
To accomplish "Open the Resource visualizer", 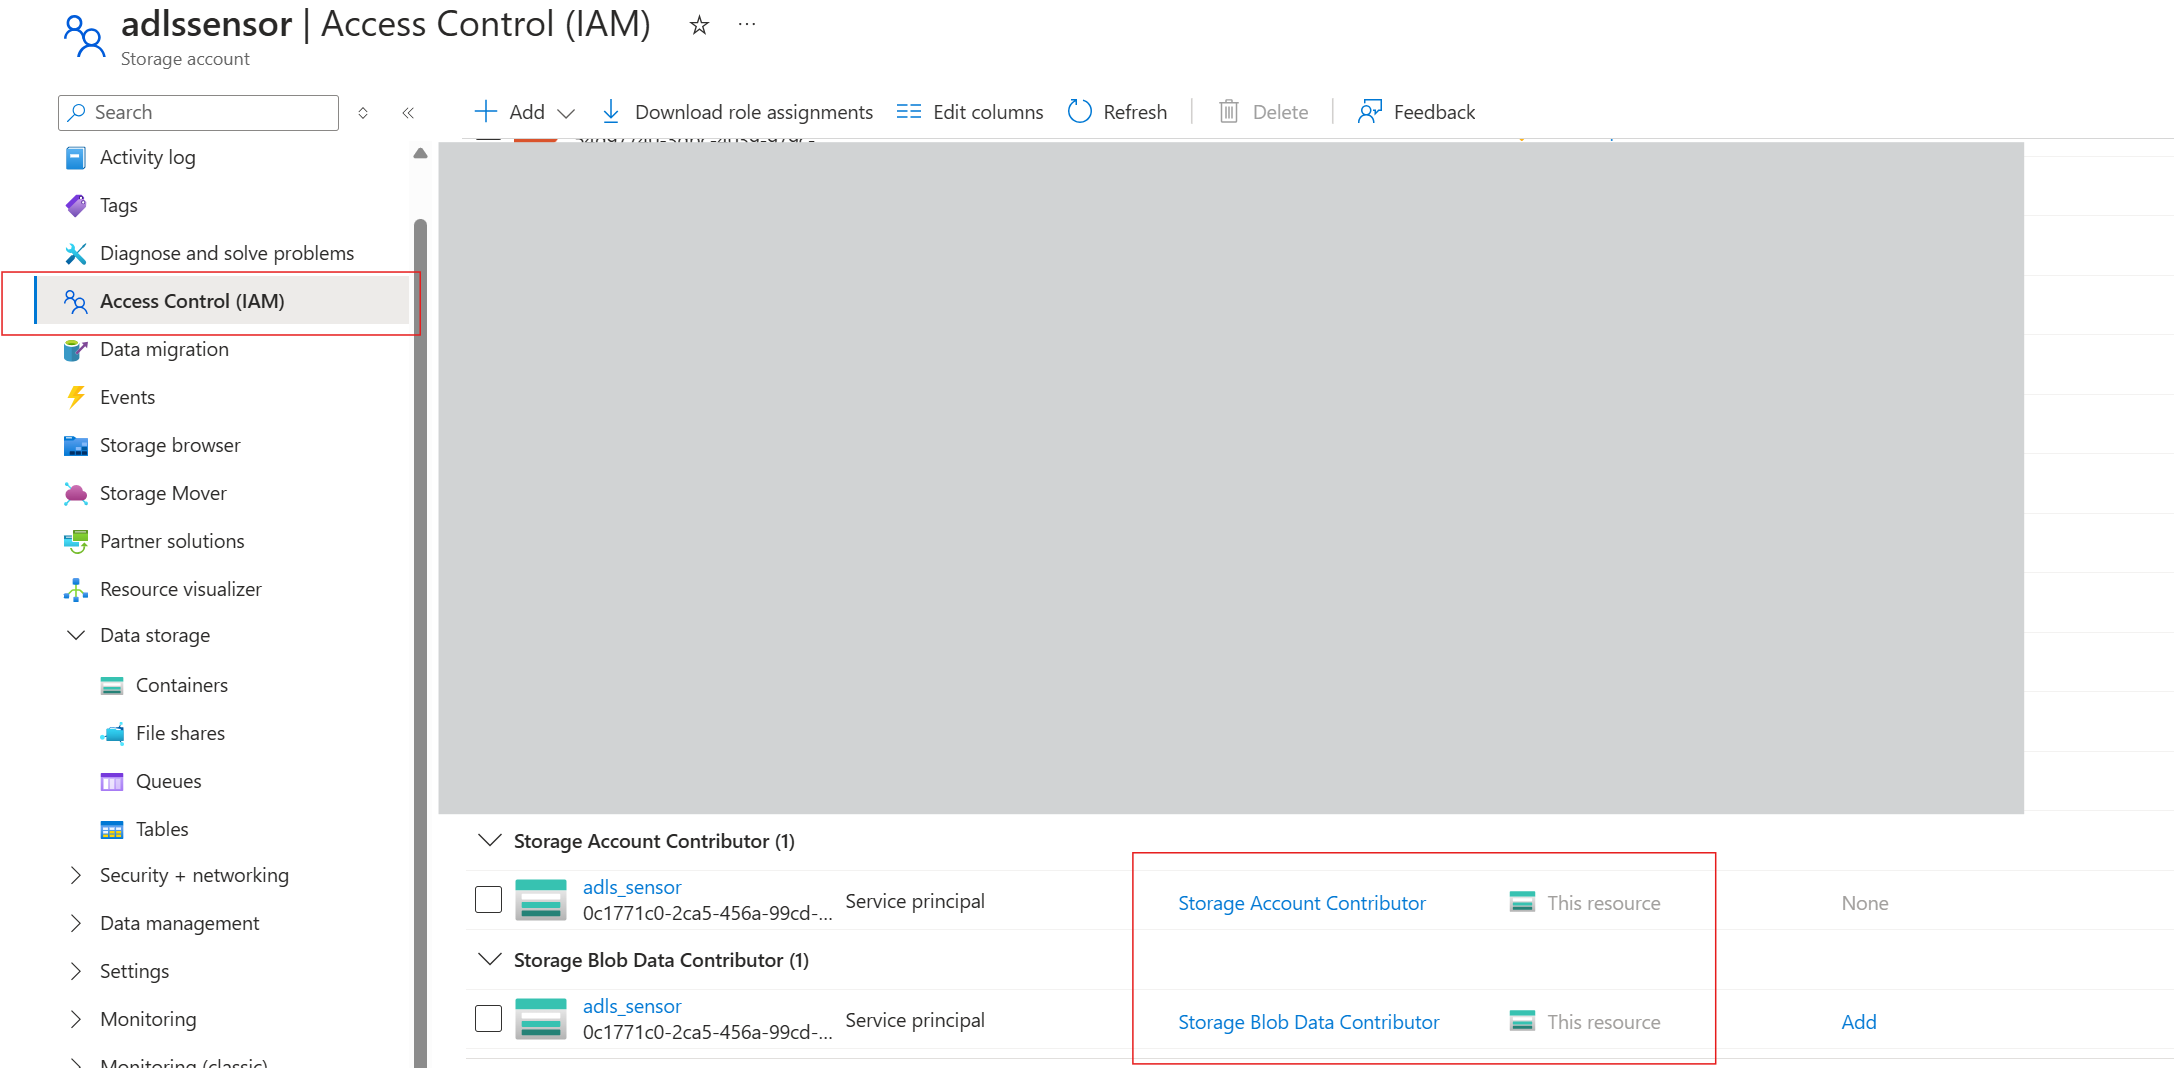I will (181, 589).
